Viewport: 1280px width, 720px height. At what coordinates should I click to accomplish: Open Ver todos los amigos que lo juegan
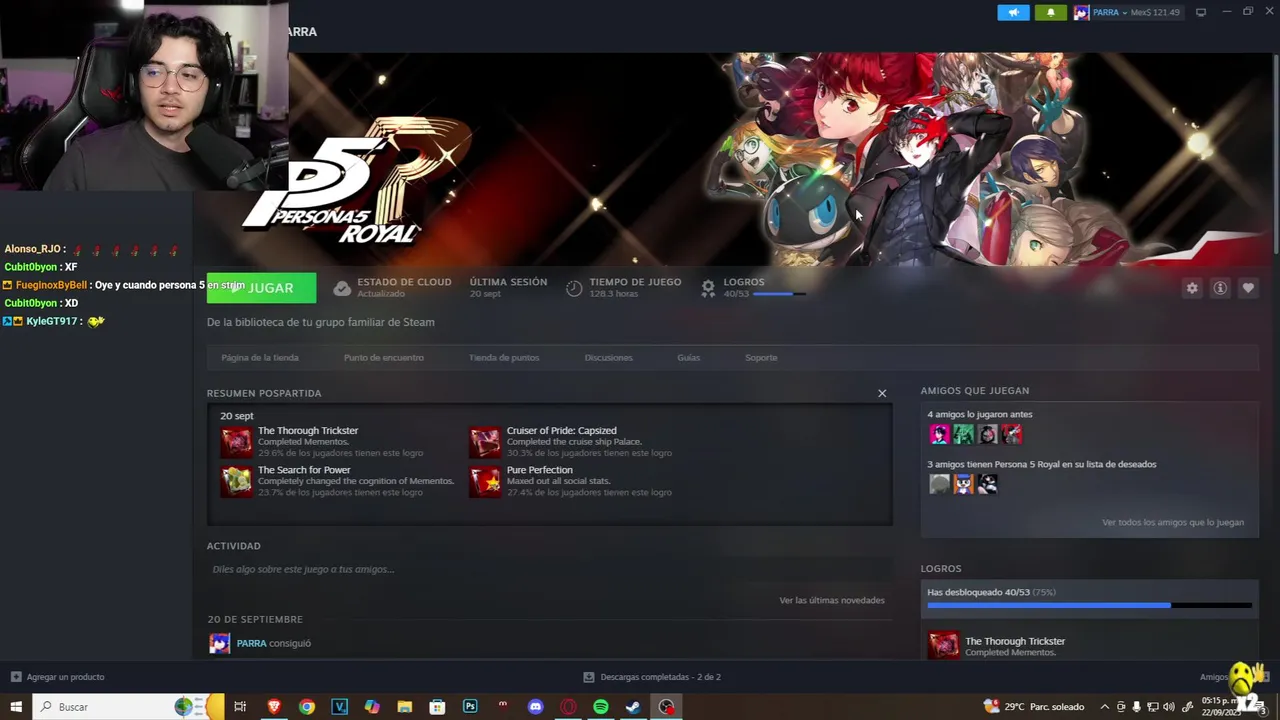click(1173, 522)
